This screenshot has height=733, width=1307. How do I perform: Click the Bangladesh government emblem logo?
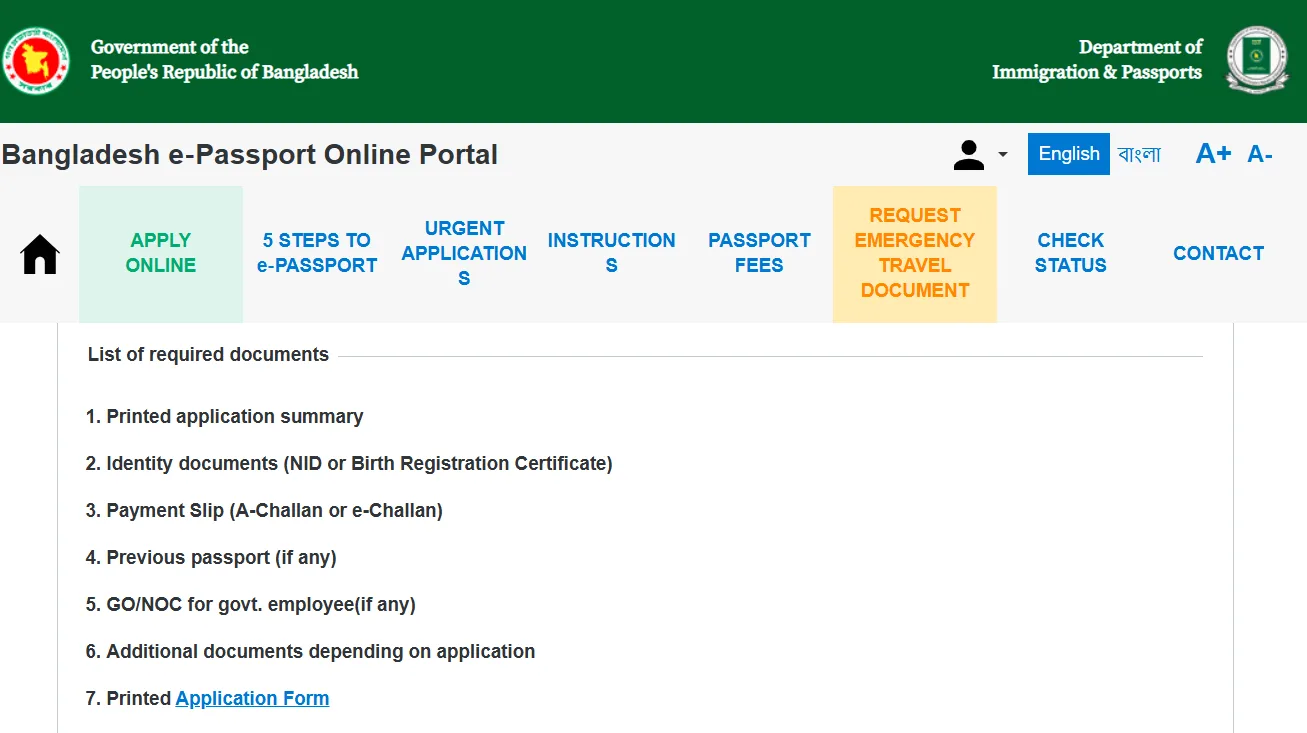click(36, 60)
